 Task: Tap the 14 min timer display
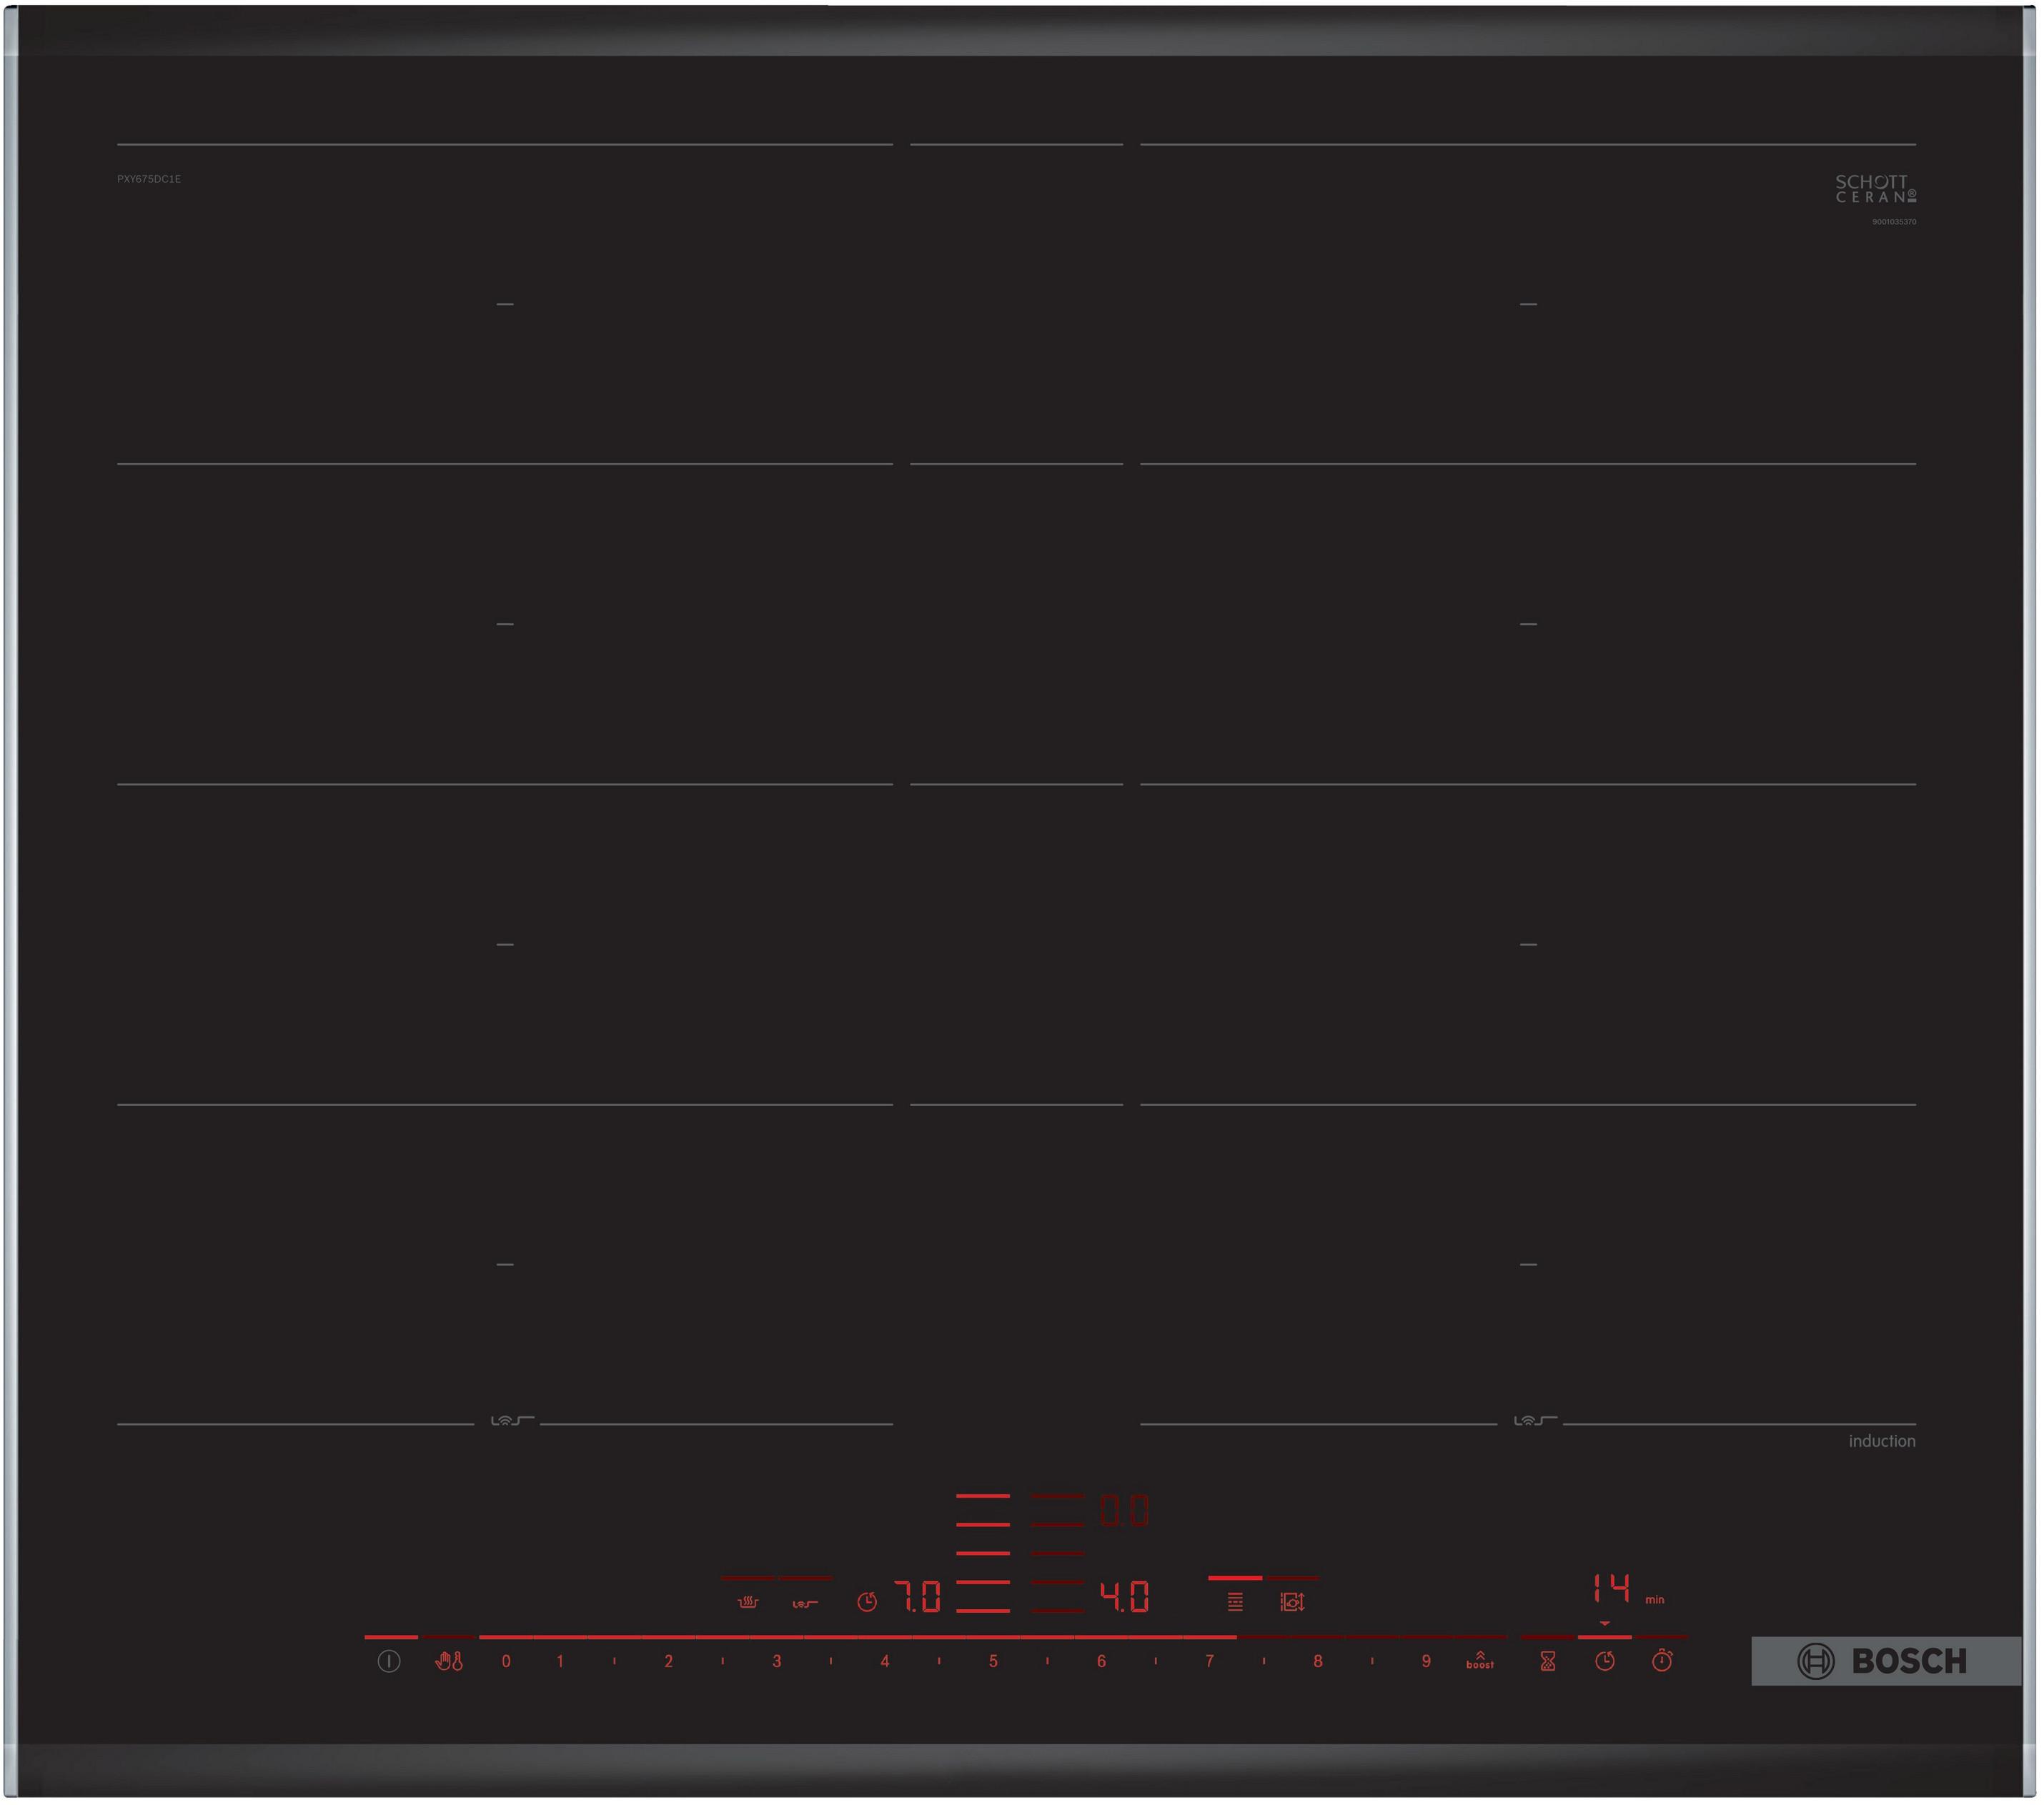(1612, 1588)
